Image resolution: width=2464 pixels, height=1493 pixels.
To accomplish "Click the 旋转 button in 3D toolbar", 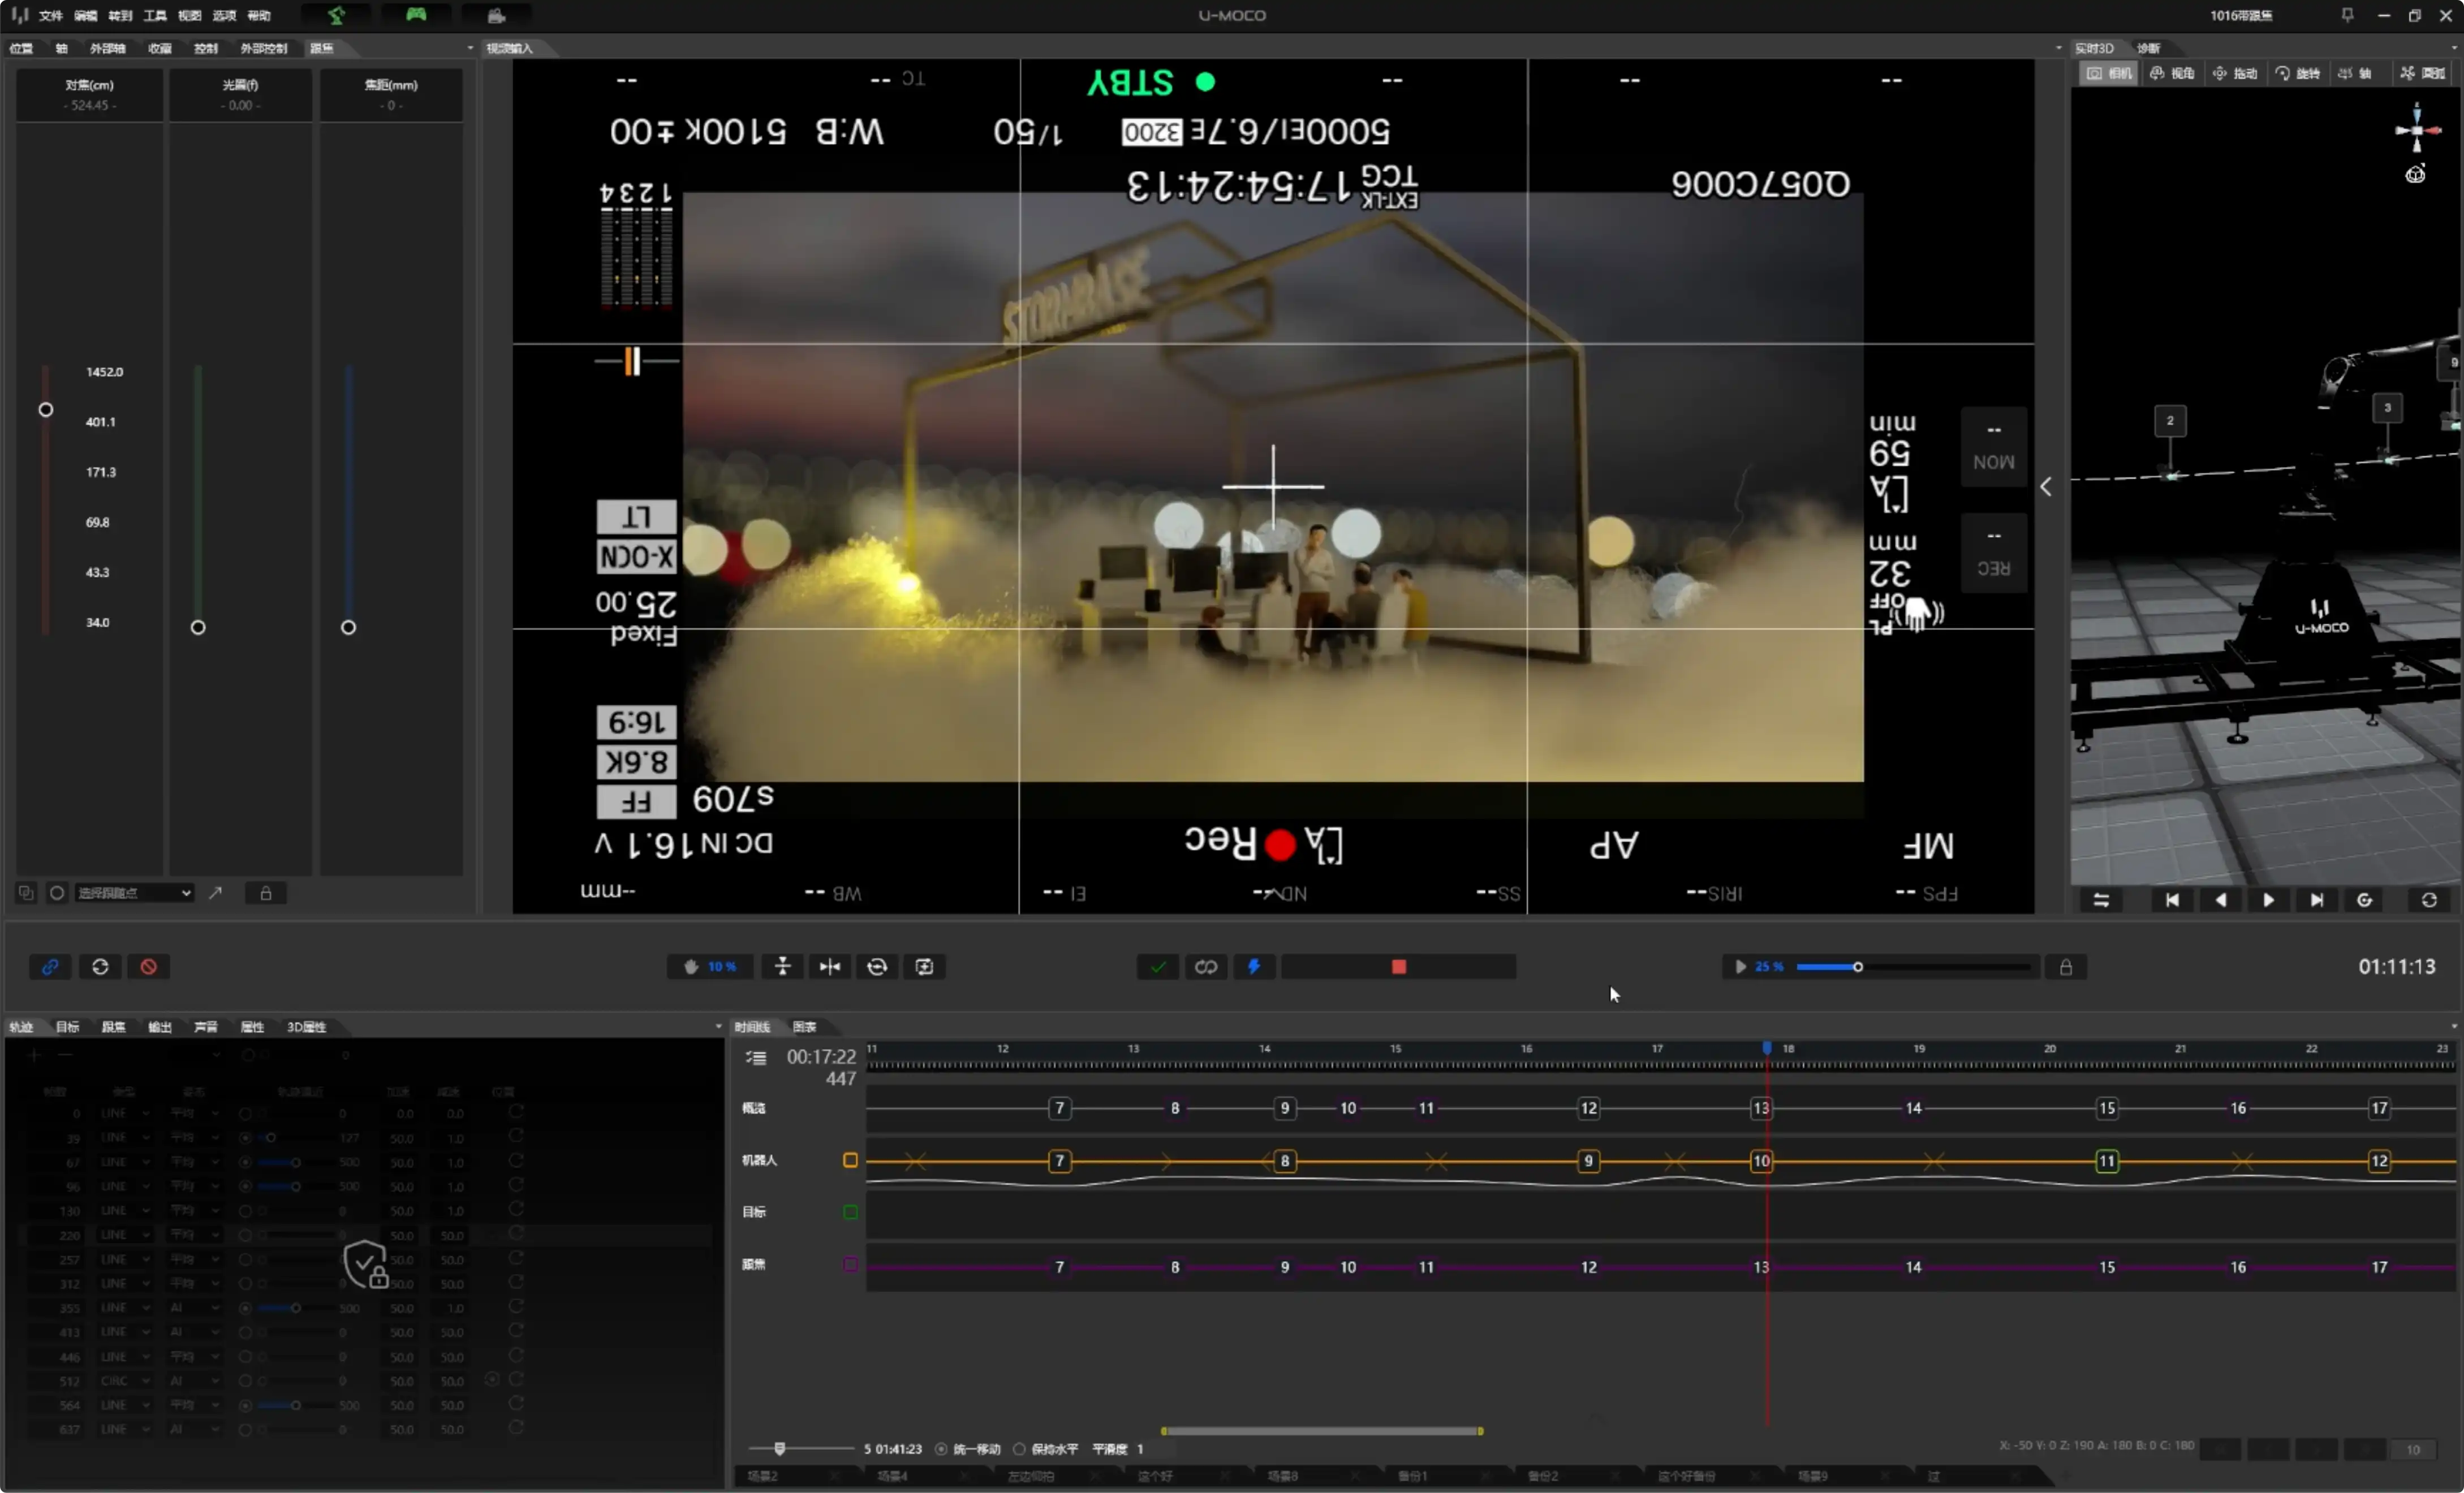I will pyautogui.click(x=2298, y=73).
